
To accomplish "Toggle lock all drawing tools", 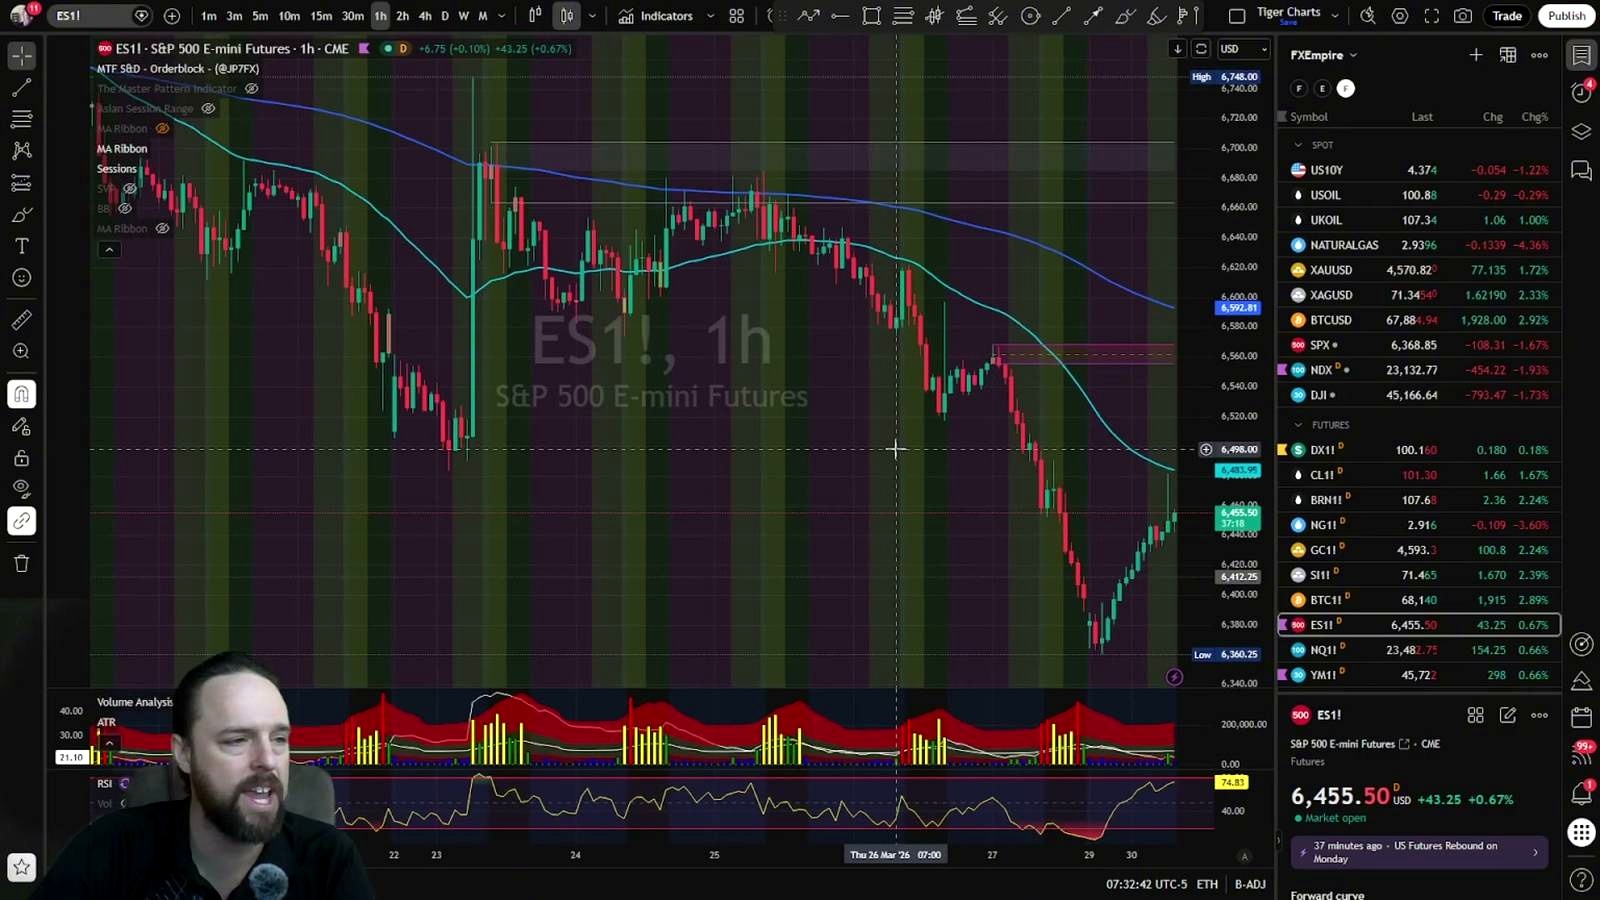I will 22,458.
